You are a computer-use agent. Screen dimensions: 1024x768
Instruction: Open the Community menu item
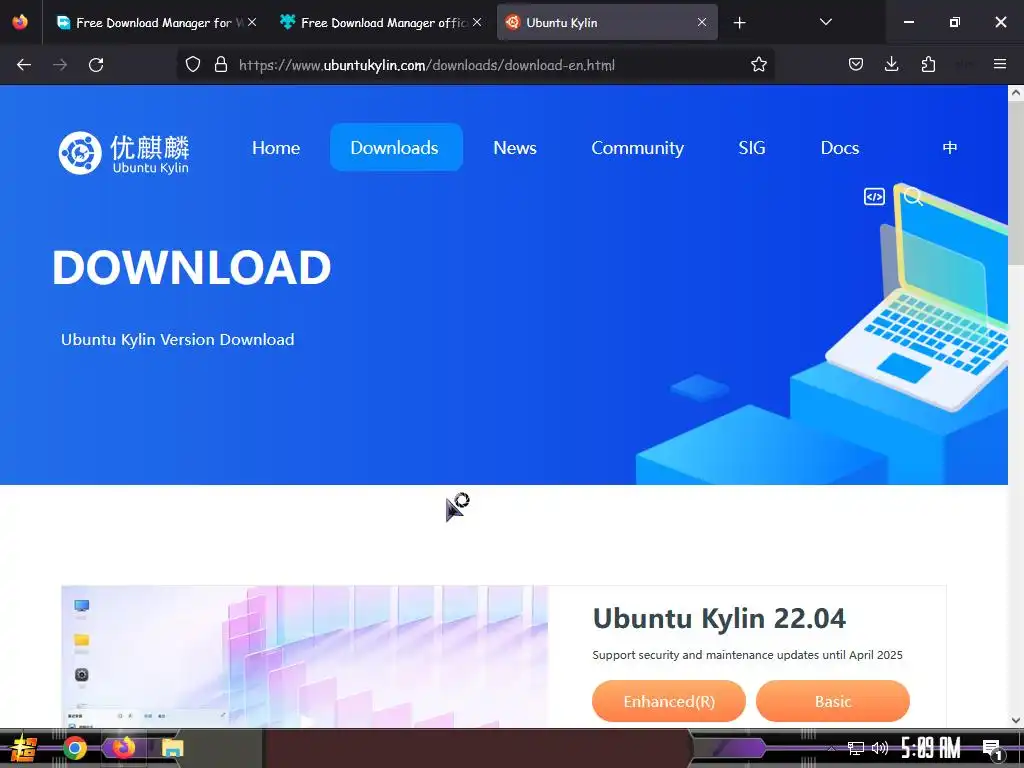click(x=637, y=148)
